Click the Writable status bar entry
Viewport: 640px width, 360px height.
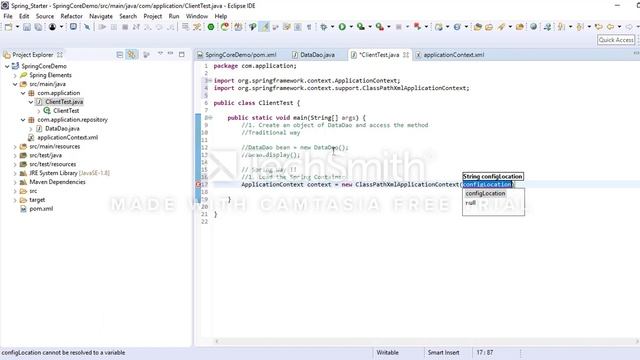pyautogui.click(x=387, y=353)
